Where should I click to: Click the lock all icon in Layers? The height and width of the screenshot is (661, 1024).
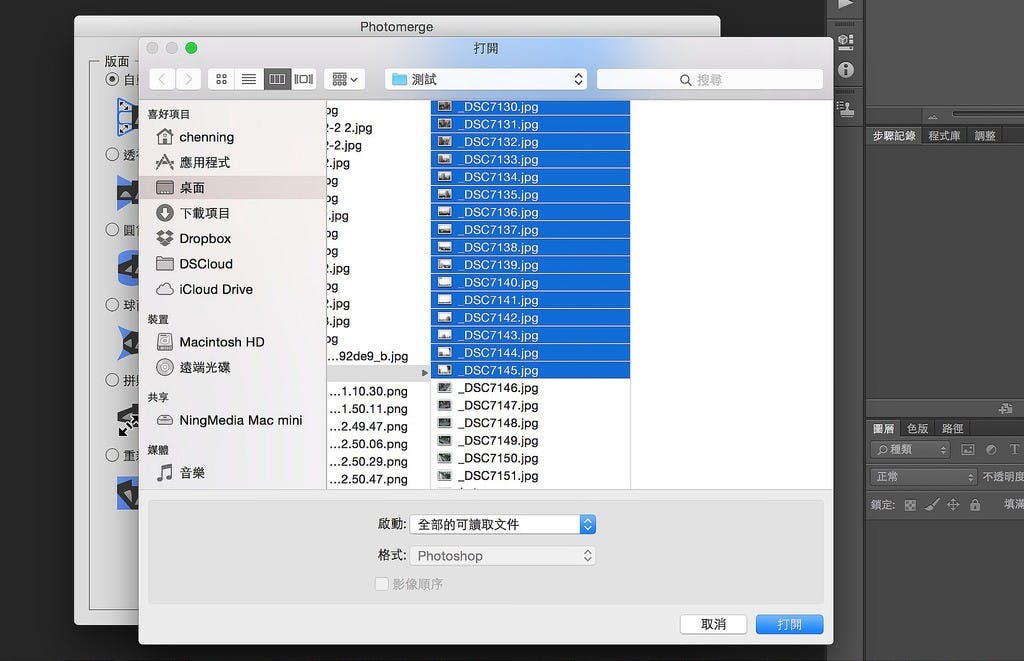tap(976, 505)
